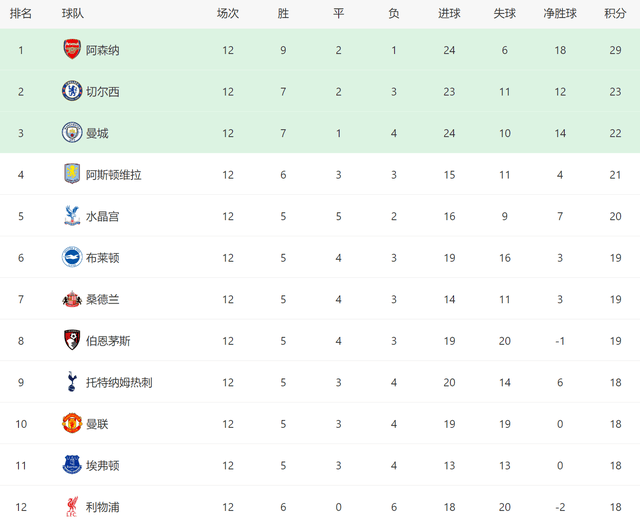Image resolution: width=640 pixels, height=522 pixels.
Task: Click the Manchester City crest icon
Action: pyautogui.click(x=72, y=133)
